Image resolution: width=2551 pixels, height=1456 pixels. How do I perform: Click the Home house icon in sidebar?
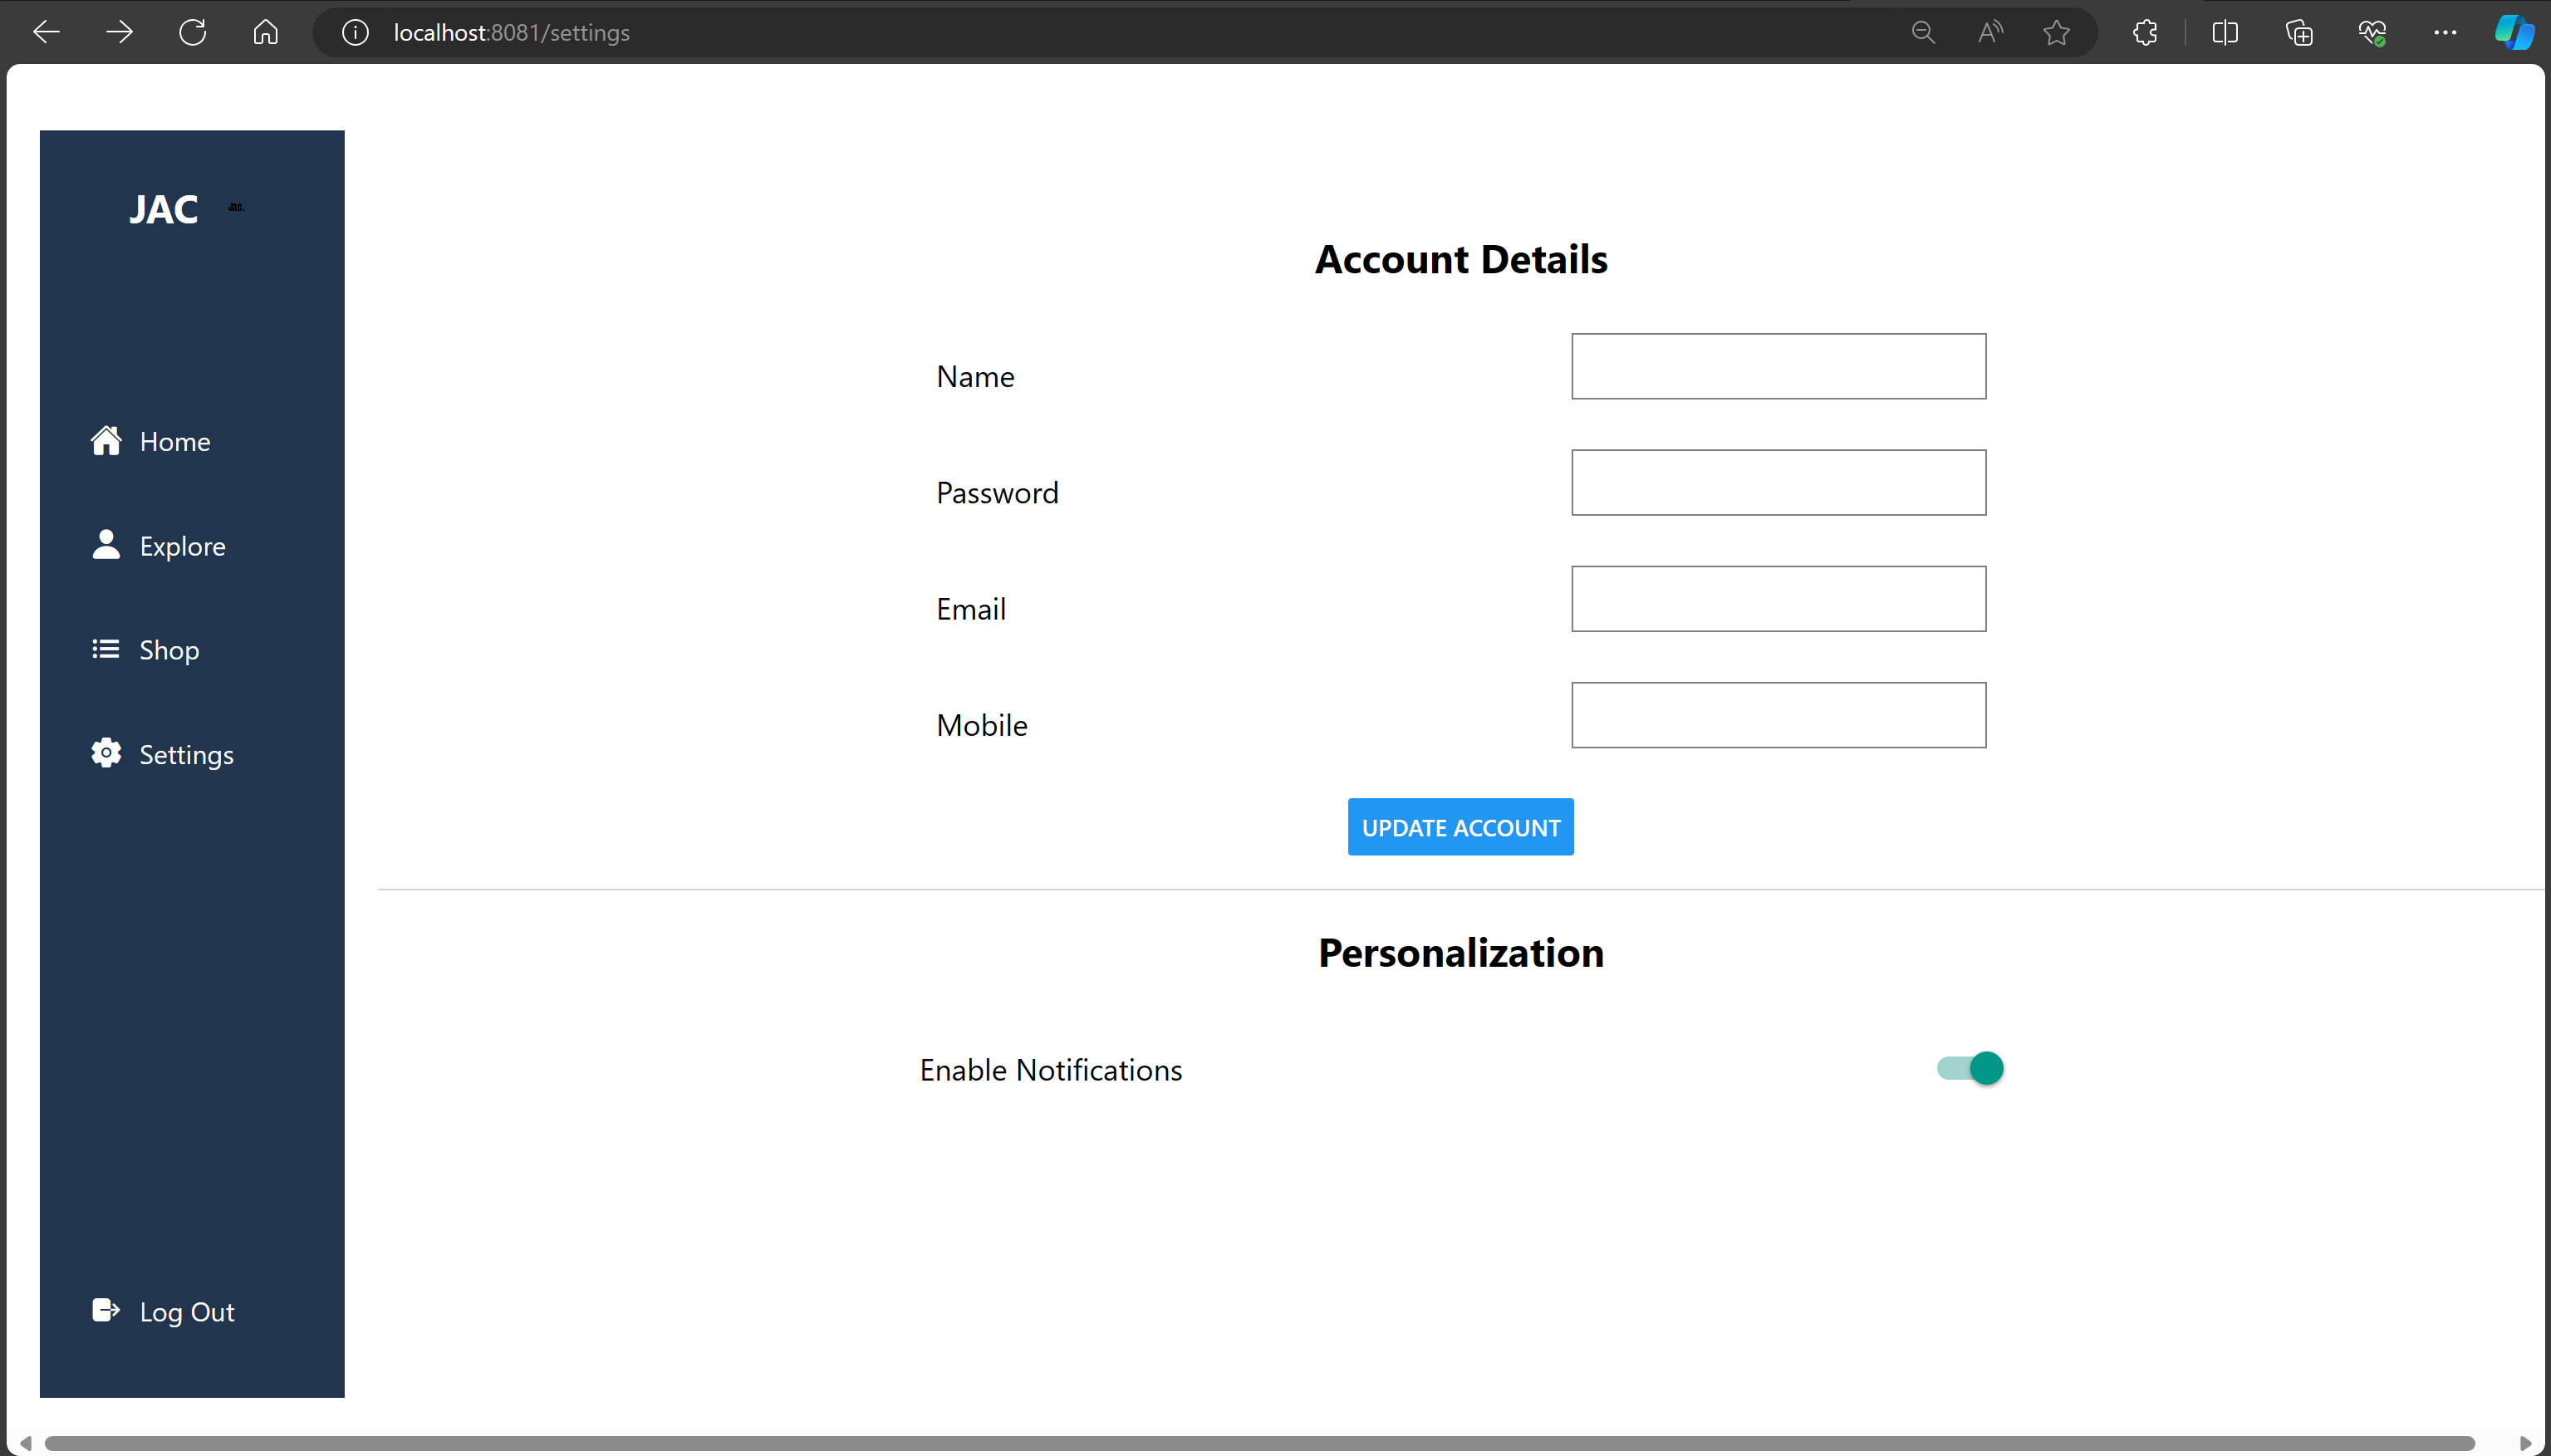click(106, 441)
